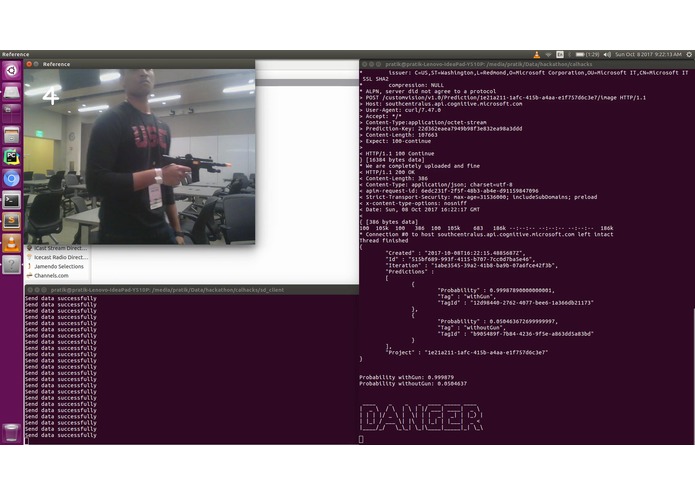
Task: Open the sound volume indicator
Action: click(x=607, y=54)
